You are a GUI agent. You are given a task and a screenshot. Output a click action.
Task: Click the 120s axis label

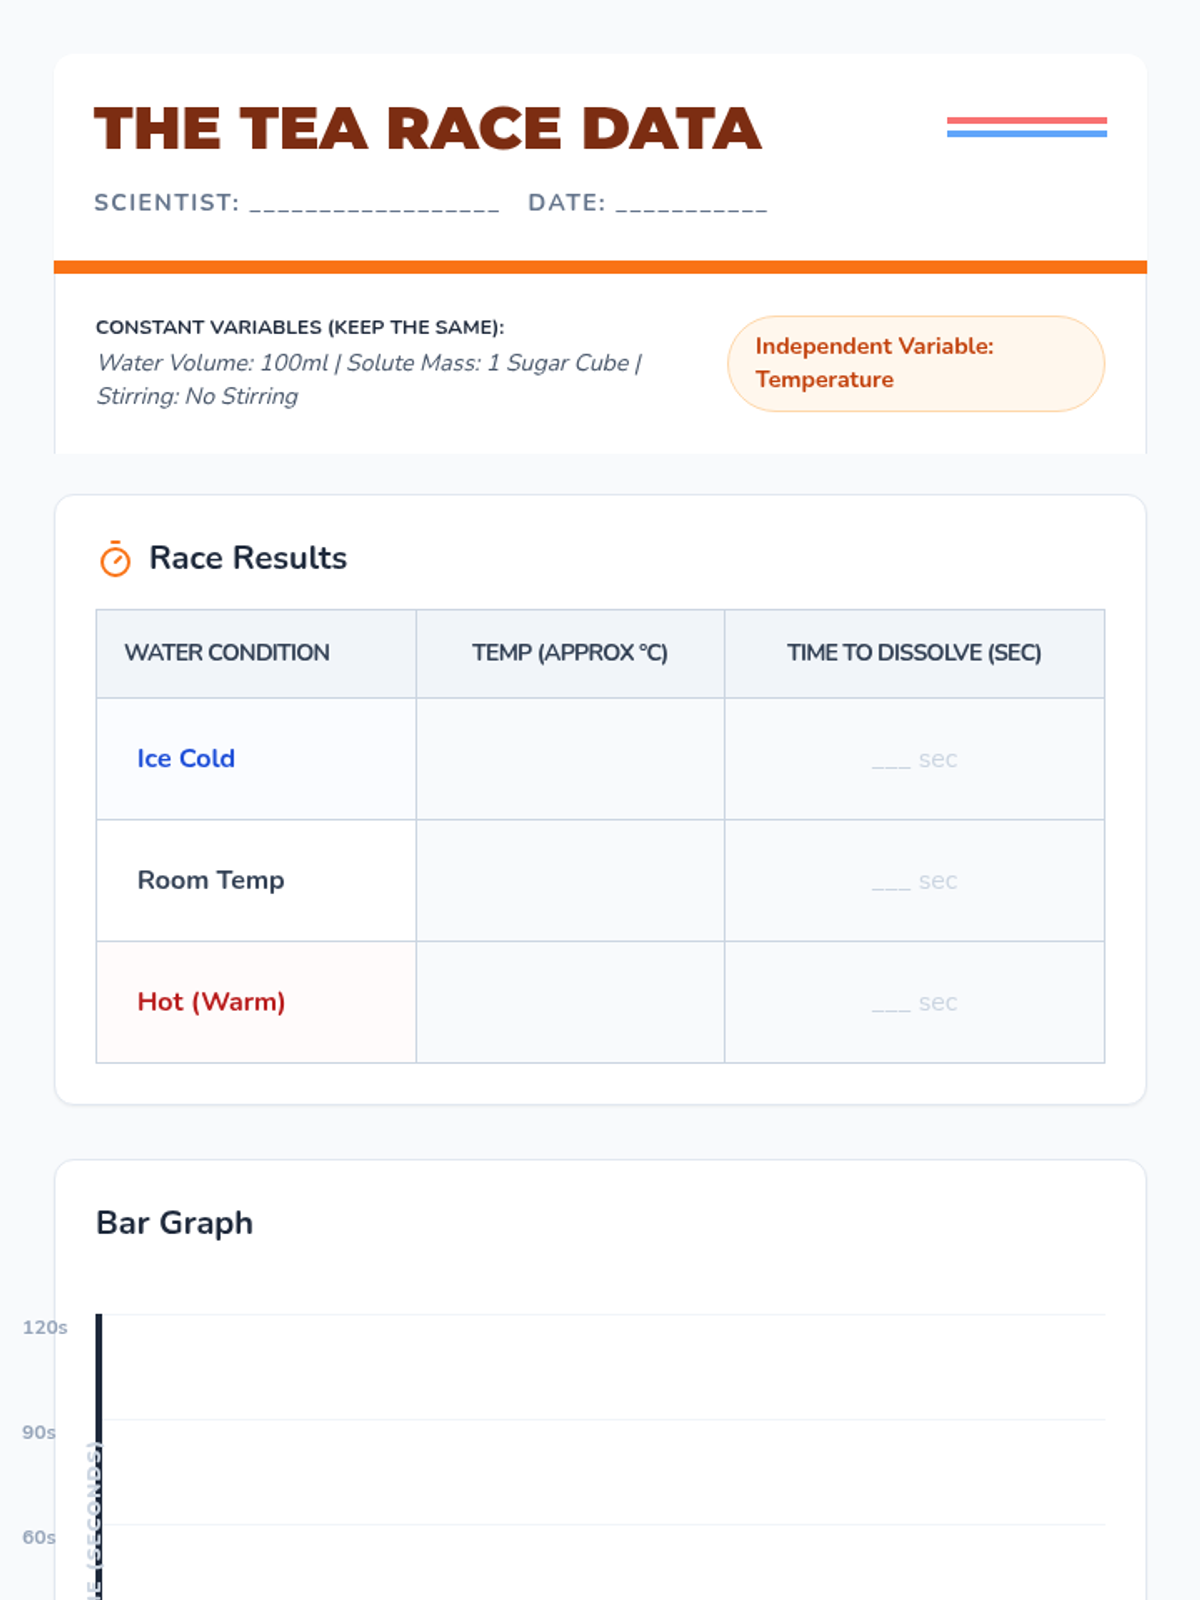45,1328
